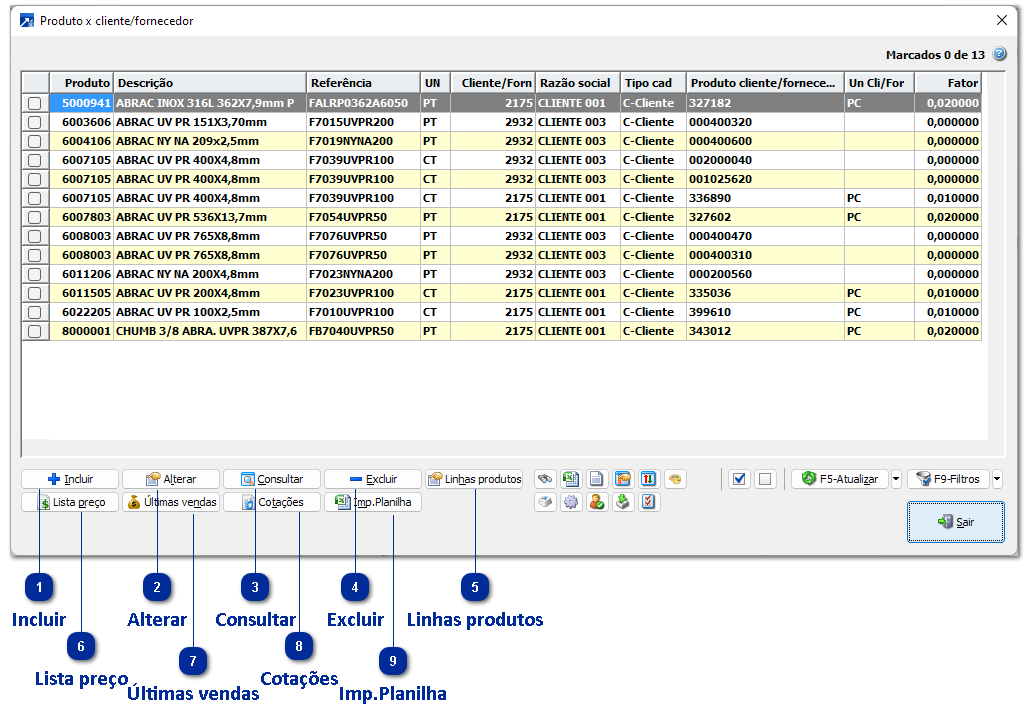This screenshot has width=1027, height=722.
Task: Open the color palette icon
Action: point(675,479)
